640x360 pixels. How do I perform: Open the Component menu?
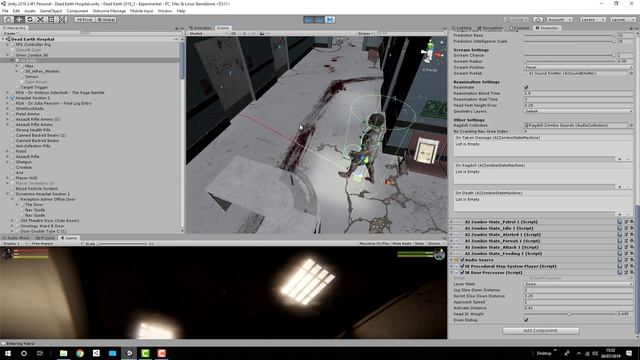pyautogui.click(x=77, y=11)
